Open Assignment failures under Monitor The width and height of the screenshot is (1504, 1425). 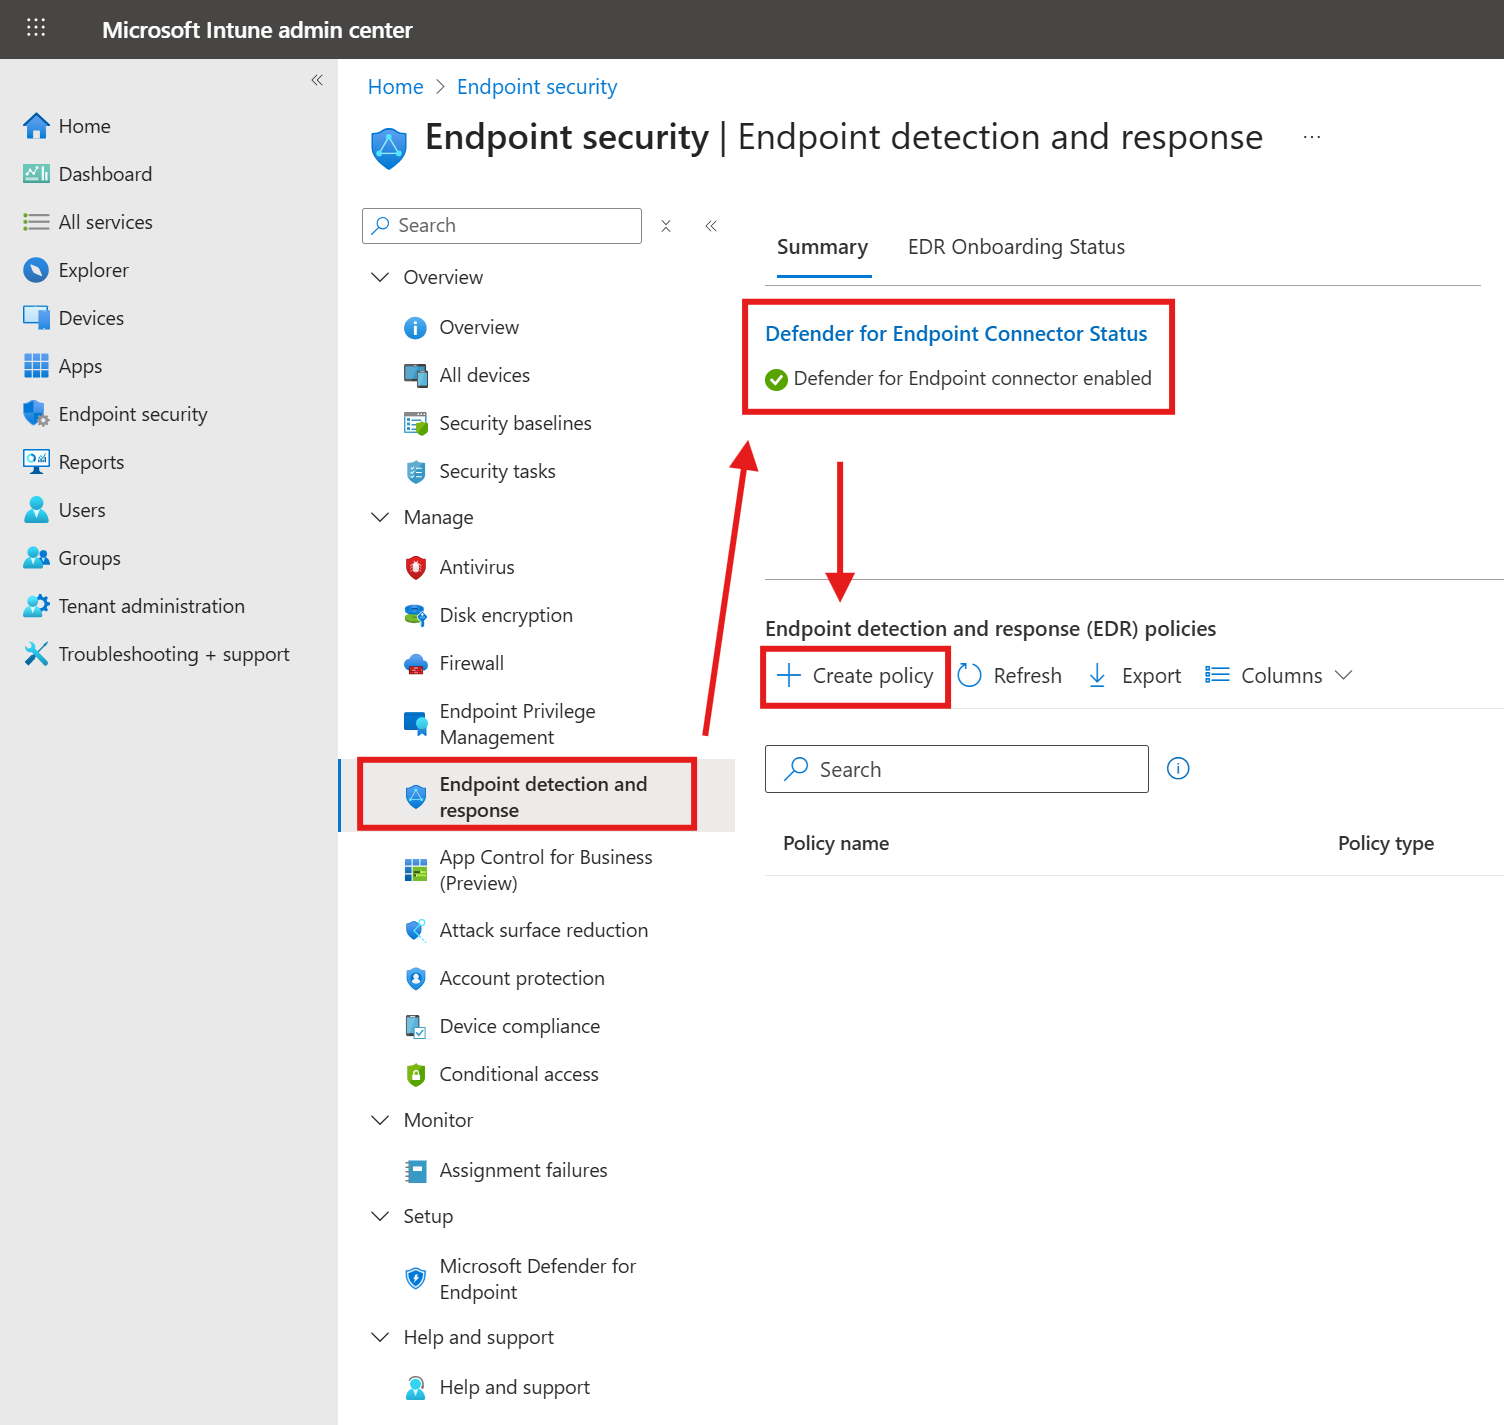523,1170
